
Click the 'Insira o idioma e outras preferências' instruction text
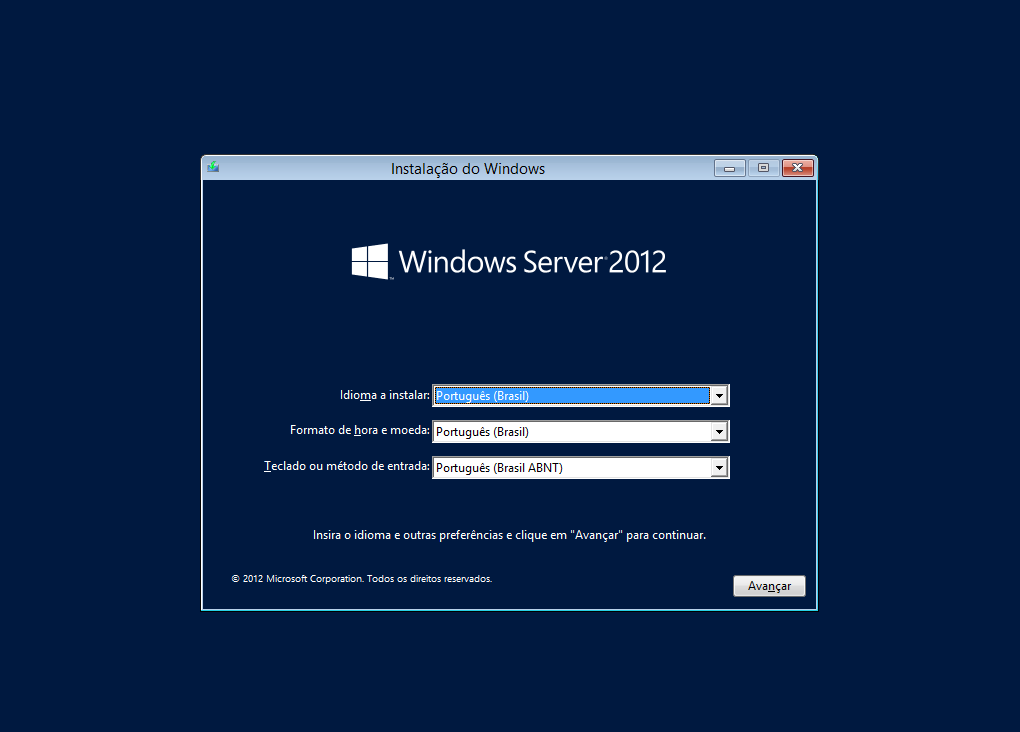click(x=509, y=535)
